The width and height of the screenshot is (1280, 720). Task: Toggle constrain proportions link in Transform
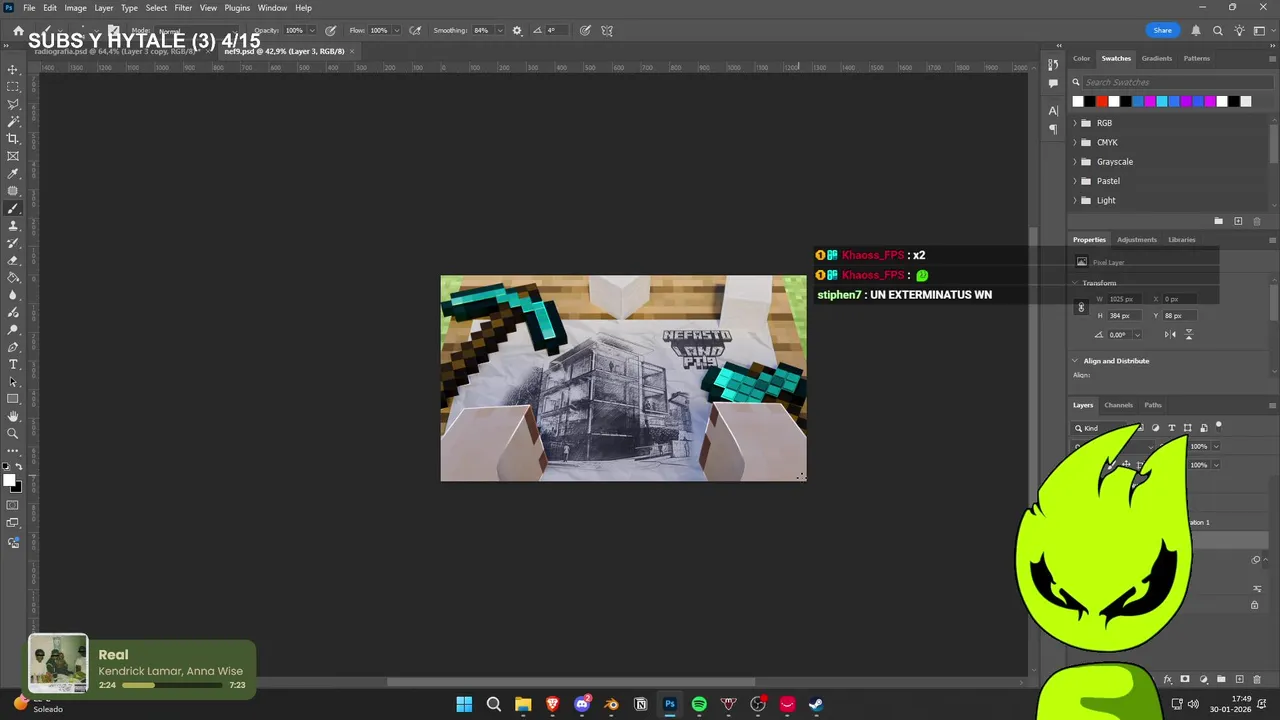(1081, 307)
